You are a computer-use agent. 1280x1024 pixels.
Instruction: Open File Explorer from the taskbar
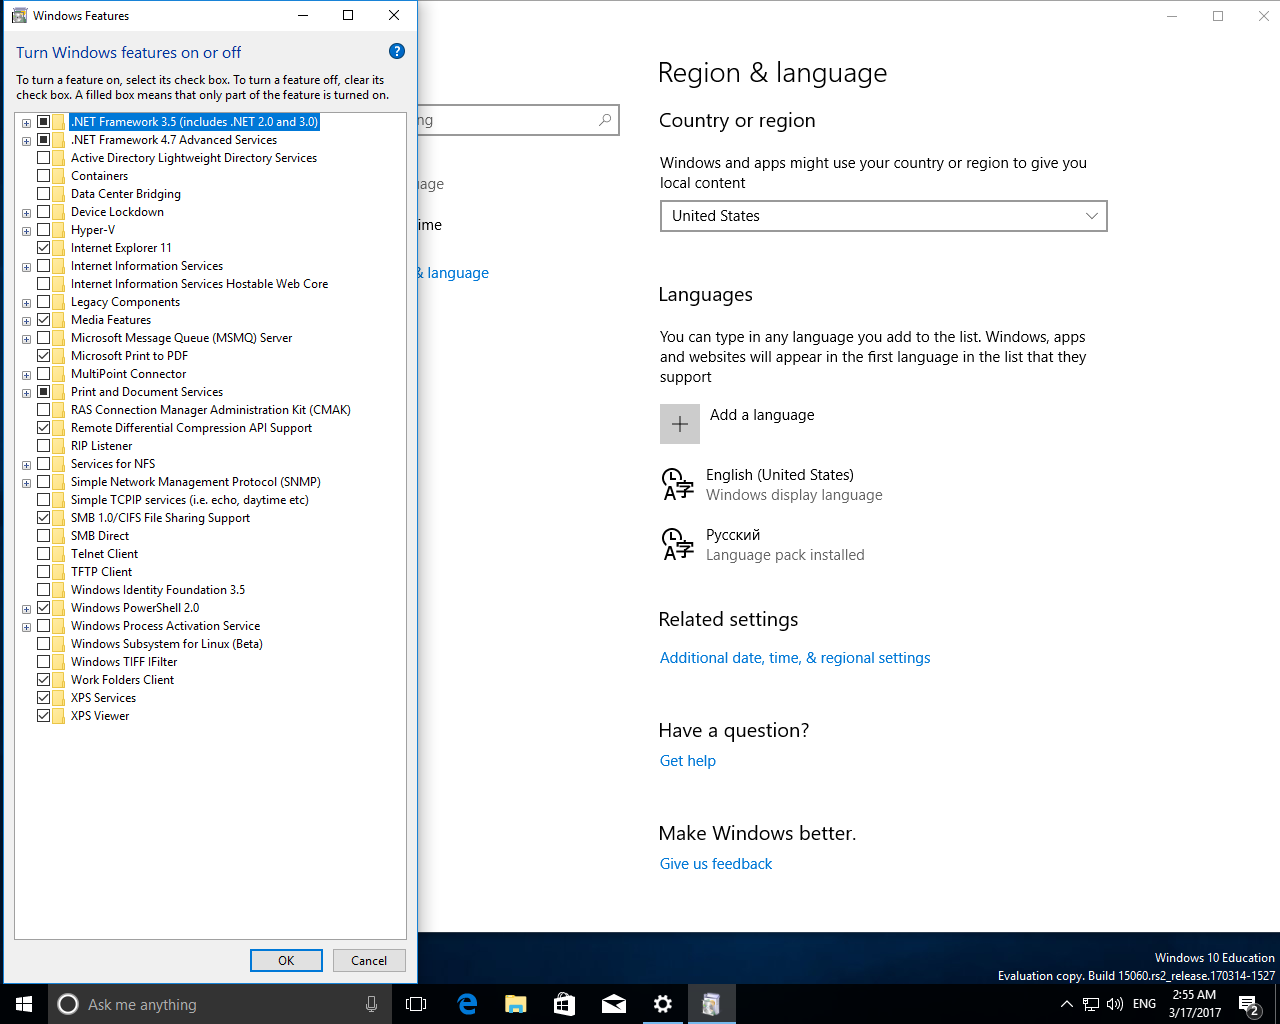point(515,1004)
